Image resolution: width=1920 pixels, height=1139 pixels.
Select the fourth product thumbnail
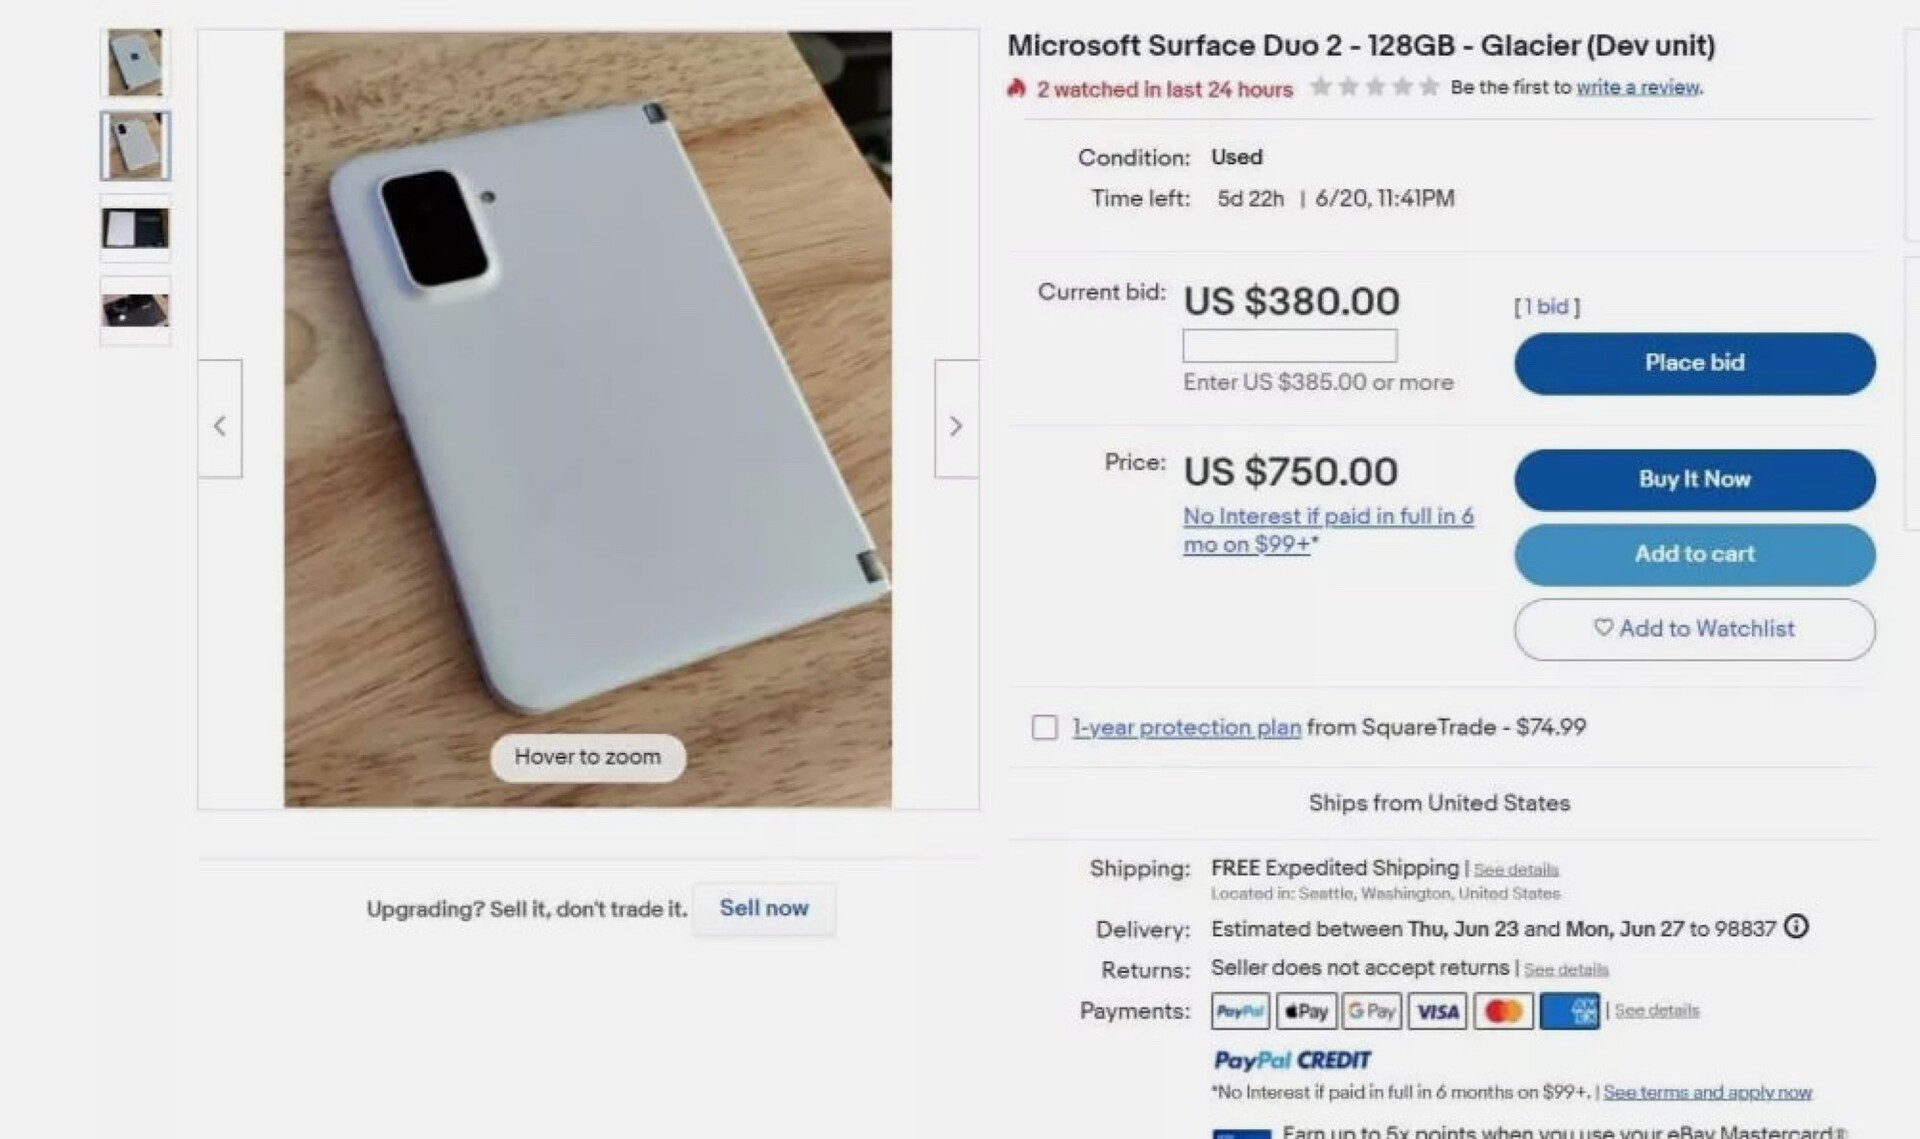click(135, 310)
